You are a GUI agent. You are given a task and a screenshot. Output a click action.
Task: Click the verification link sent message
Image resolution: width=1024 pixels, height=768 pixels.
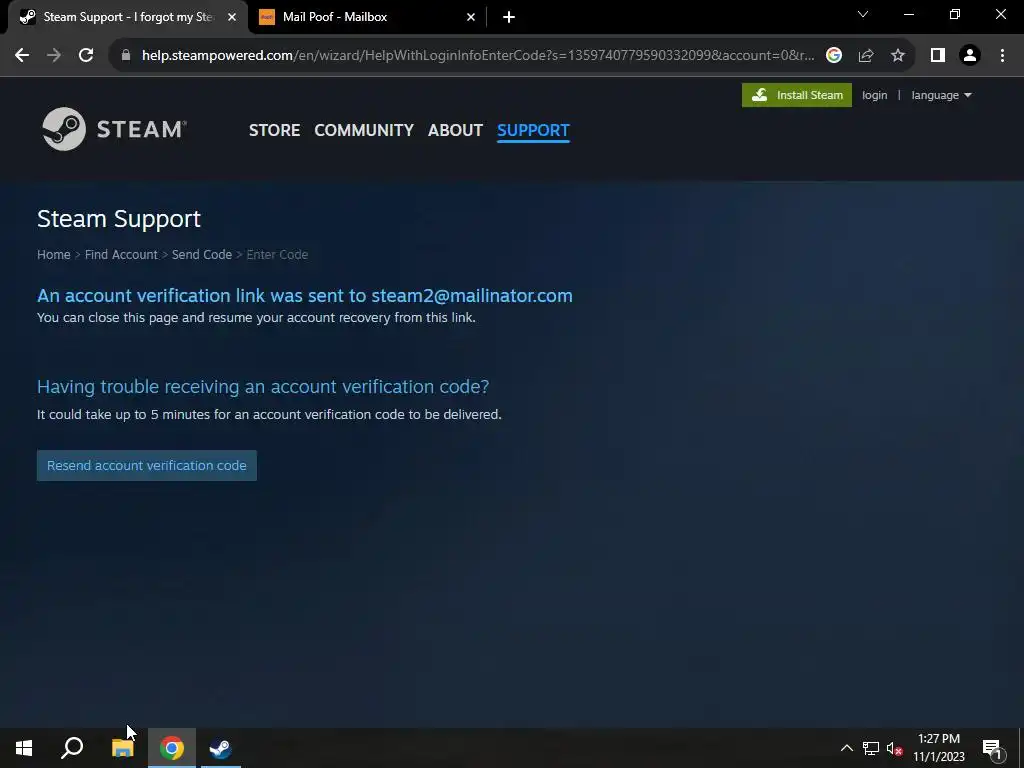304,296
